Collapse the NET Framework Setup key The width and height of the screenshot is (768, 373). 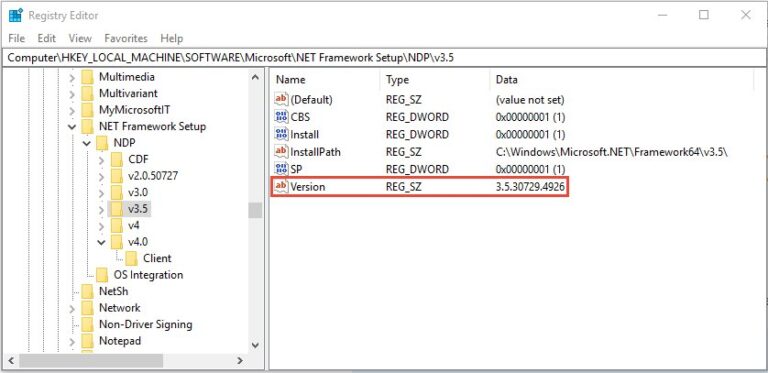72,127
